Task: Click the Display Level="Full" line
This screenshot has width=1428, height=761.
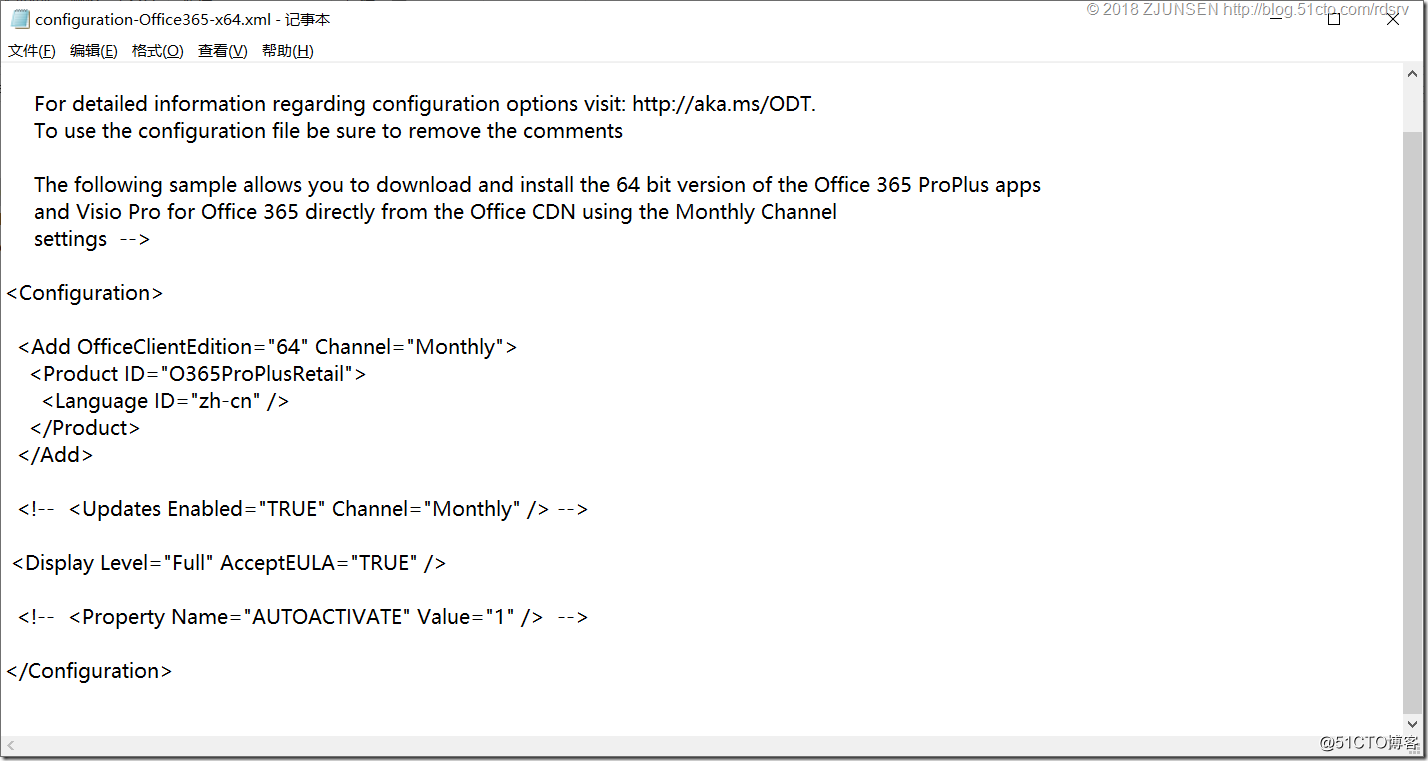Action: 229,563
